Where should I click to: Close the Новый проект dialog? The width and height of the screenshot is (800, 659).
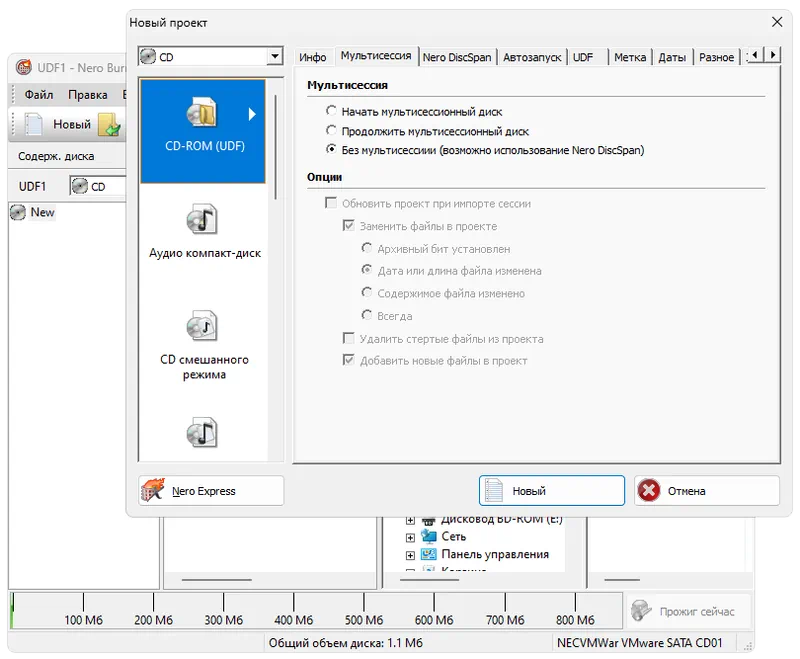(x=777, y=22)
